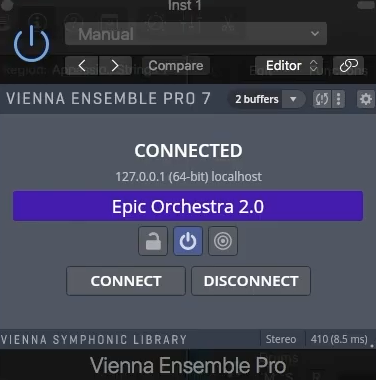Go to previous preset with left arrow
The height and width of the screenshot is (380, 376).
(x=82, y=65)
